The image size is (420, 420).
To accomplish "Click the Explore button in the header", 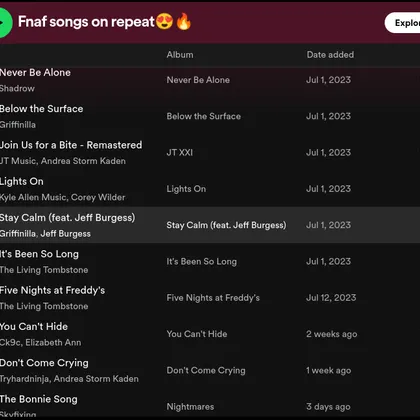I will pos(403,23).
